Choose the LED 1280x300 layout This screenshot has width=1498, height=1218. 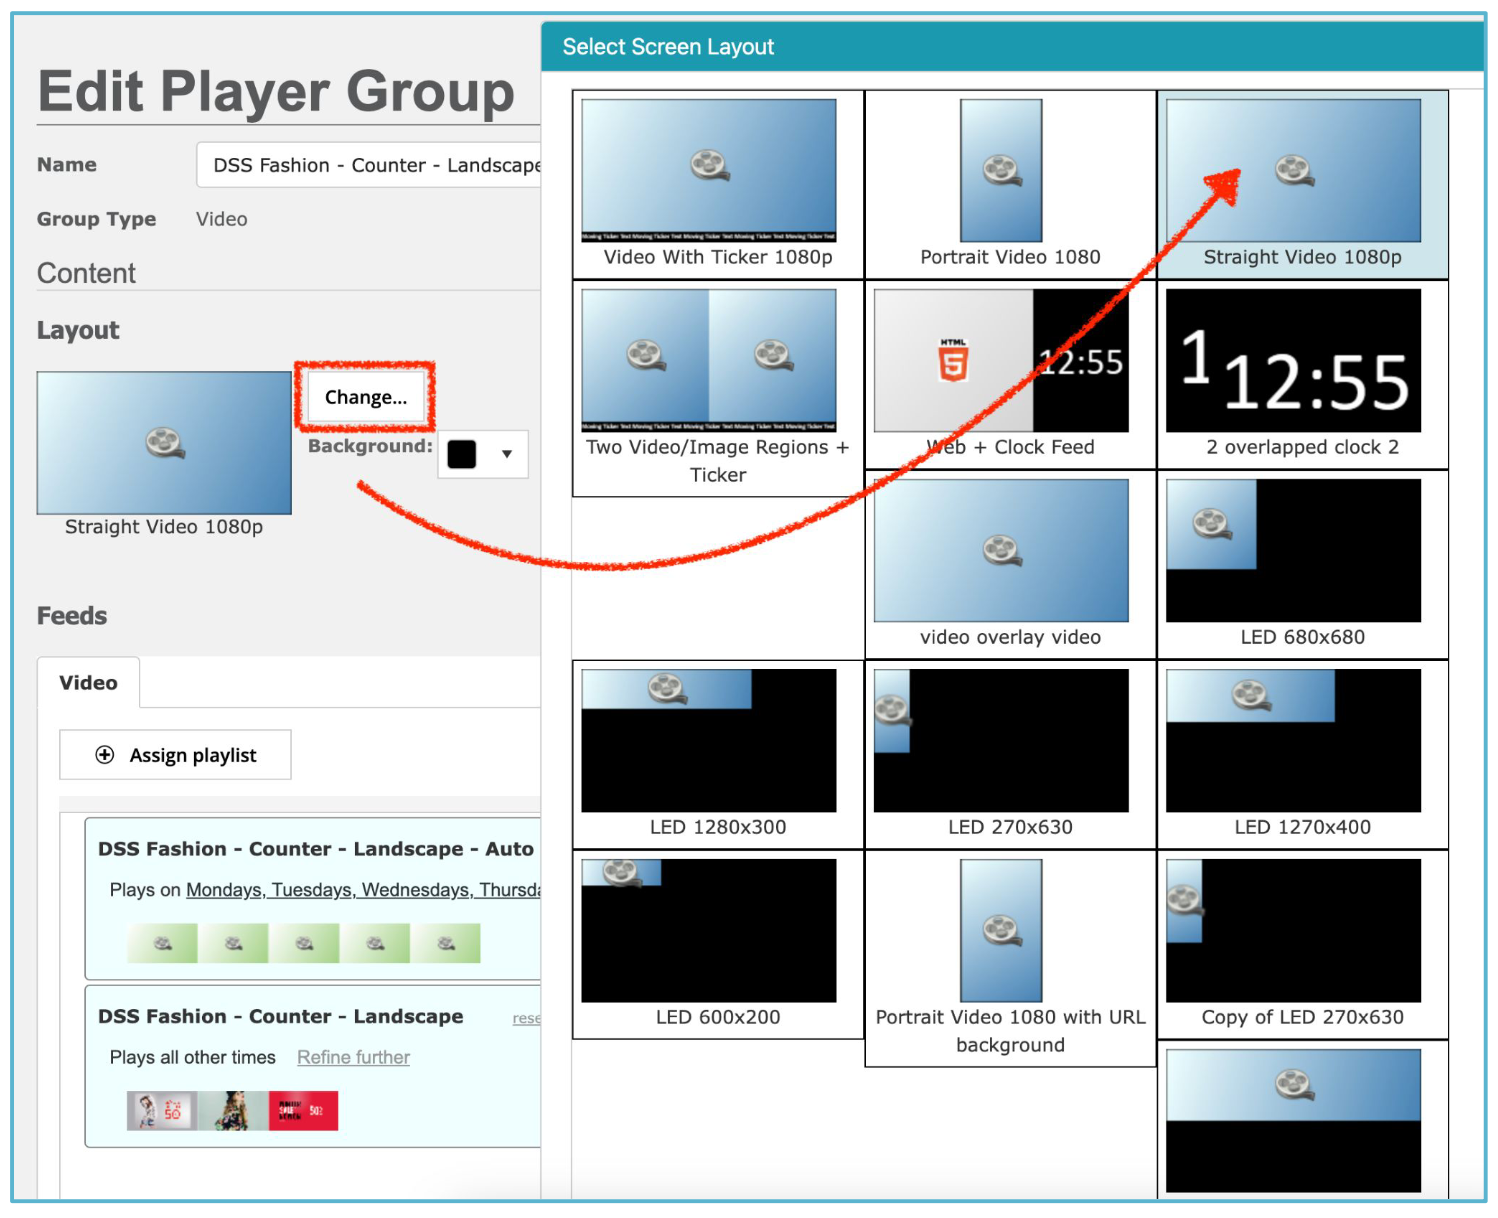[x=717, y=754]
